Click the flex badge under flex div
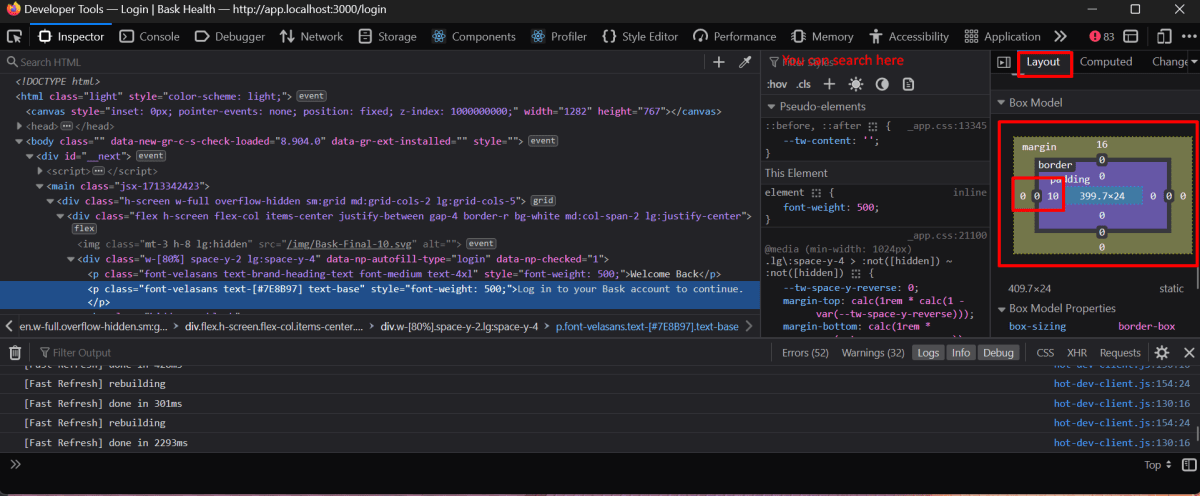 pos(85,229)
